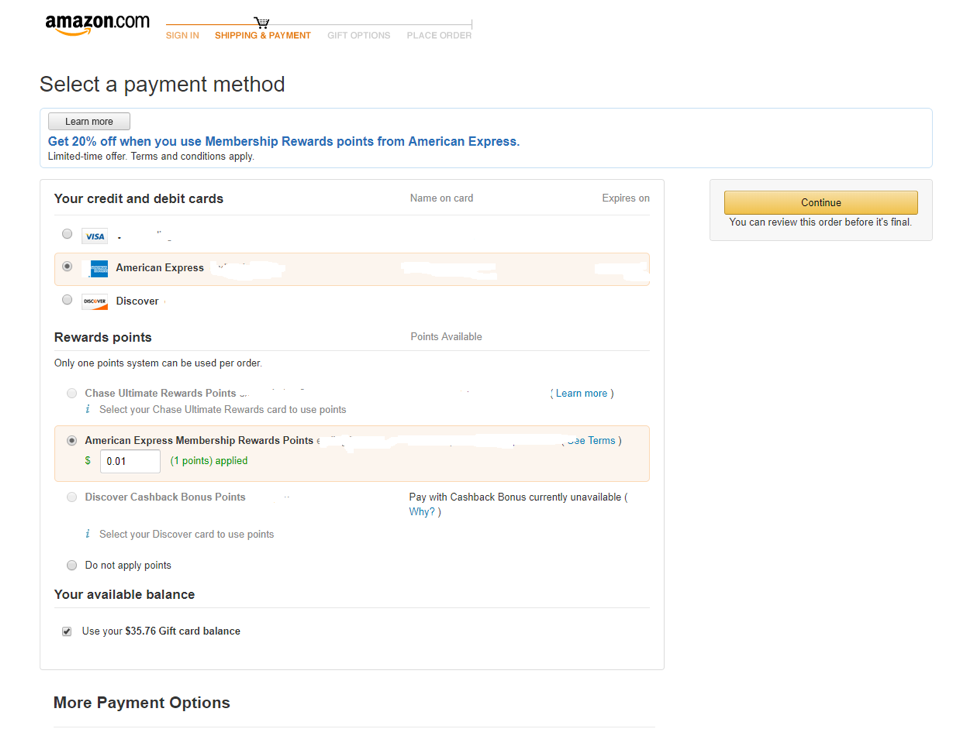Select American Express Membership Rewards Points radio
Image resolution: width=974 pixels, height=733 pixels.
(x=72, y=440)
